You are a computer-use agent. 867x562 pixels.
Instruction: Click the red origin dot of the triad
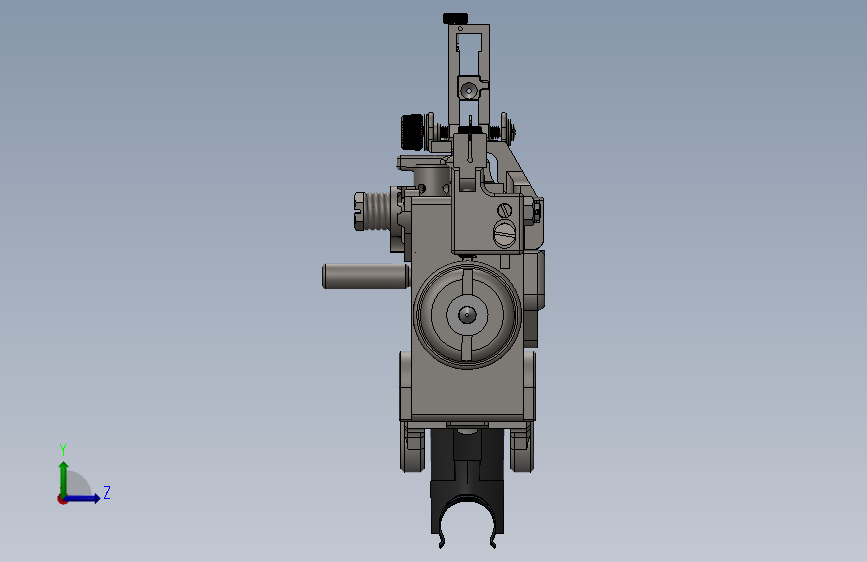pyautogui.click(x=62, y=499)
